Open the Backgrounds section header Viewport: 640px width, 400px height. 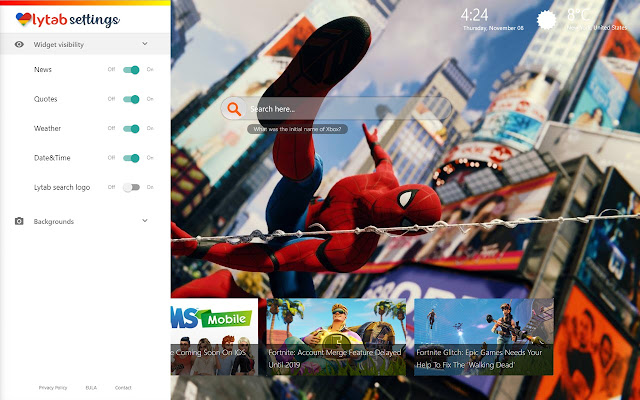pos(85,221)
